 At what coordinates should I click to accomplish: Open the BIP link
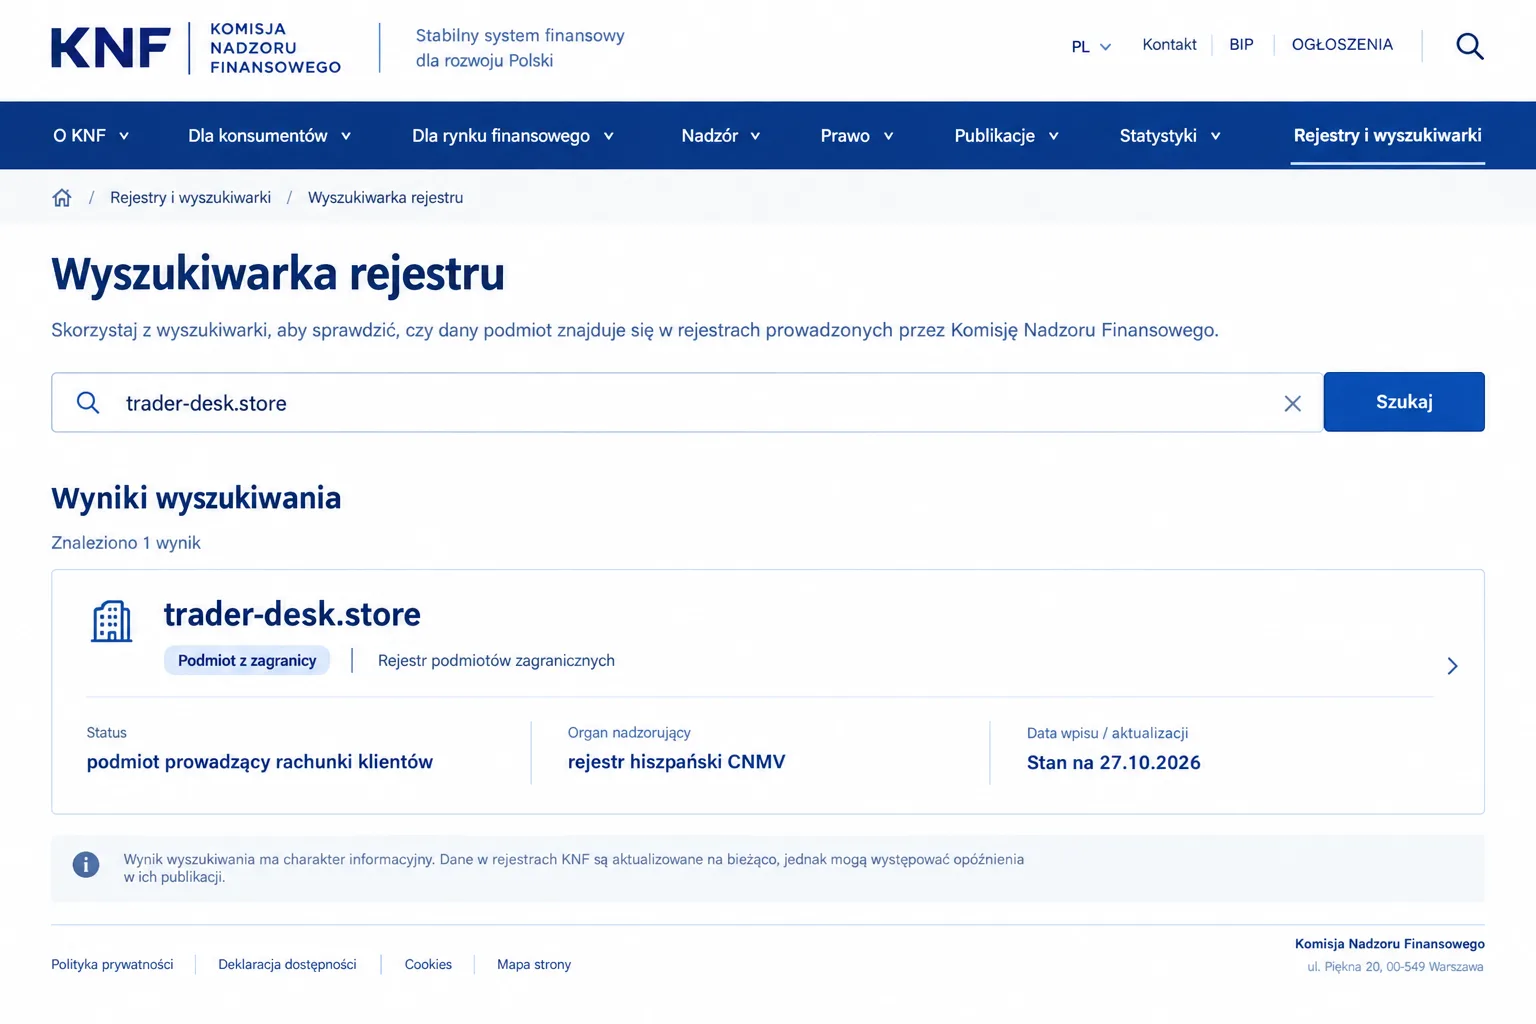click(1241, 45)
